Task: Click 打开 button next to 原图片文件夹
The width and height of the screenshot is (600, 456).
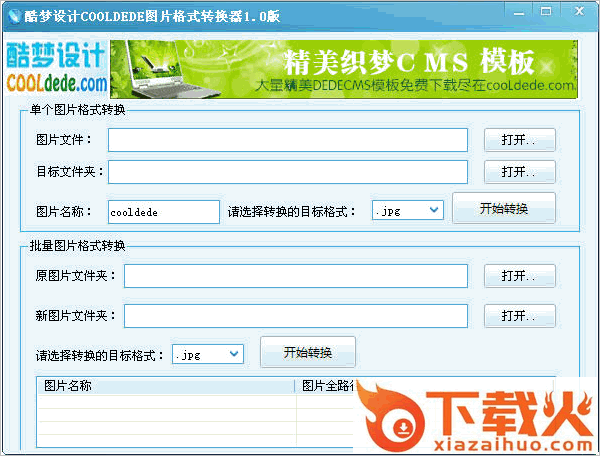Action: [520, 276]
